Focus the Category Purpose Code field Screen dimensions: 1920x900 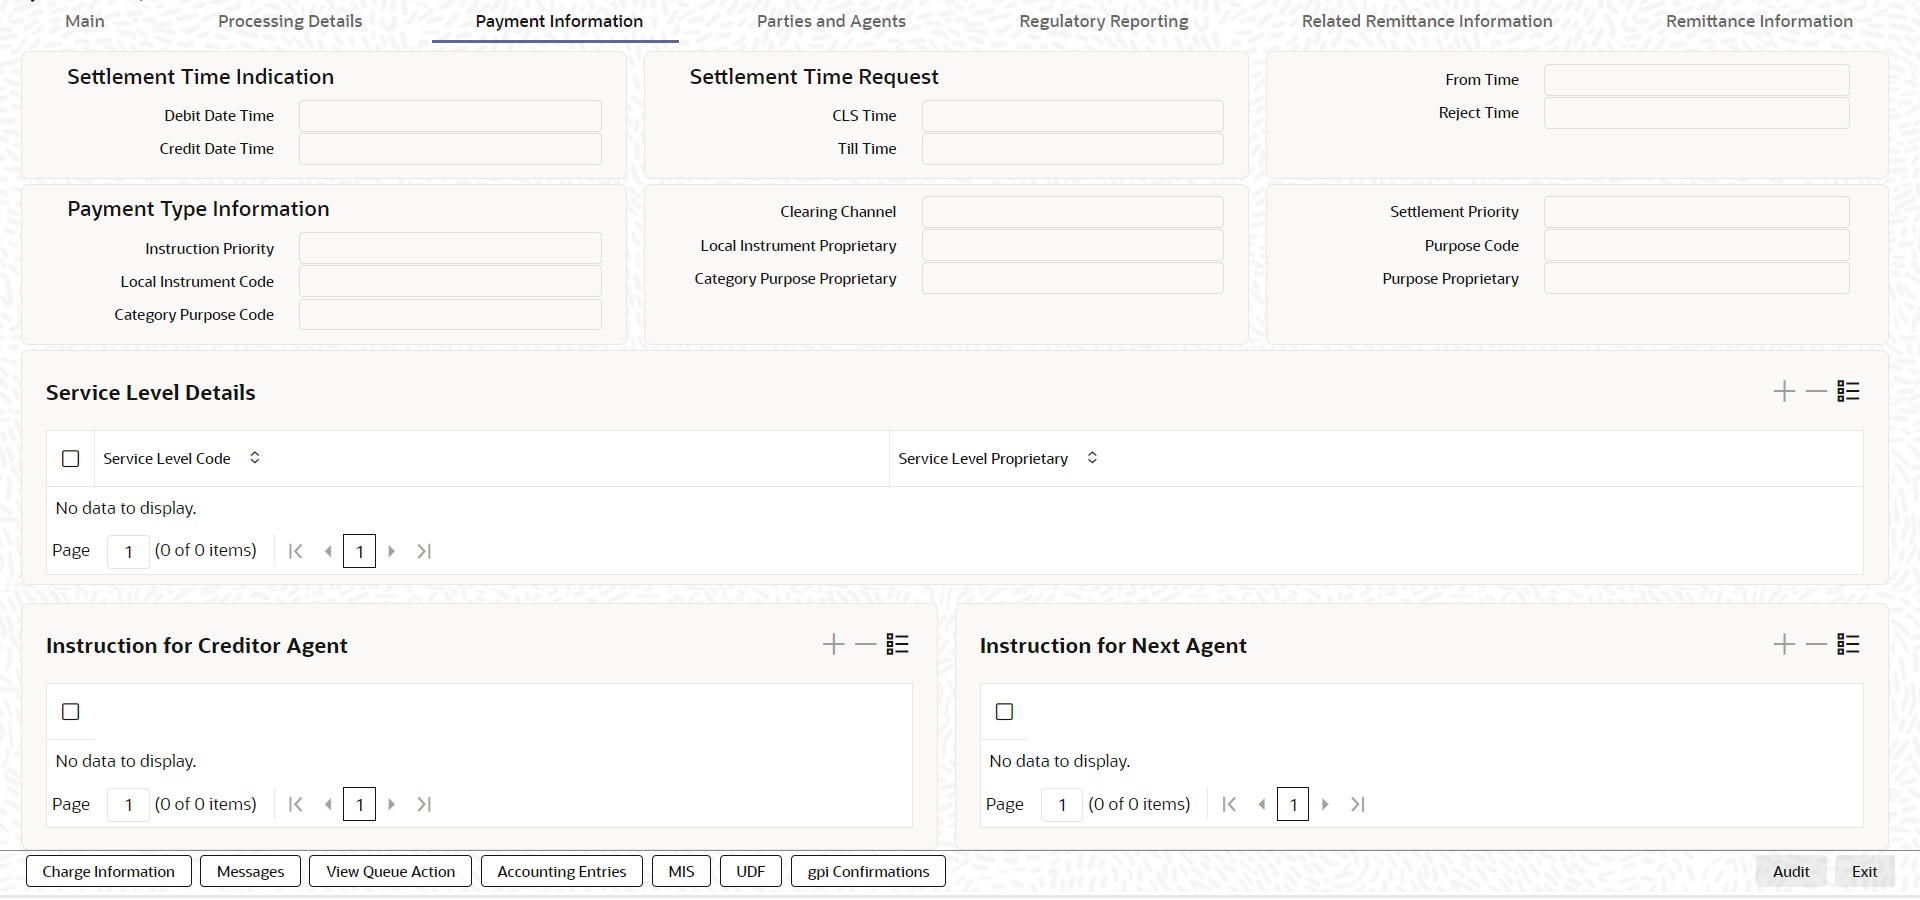pyautogui.click(x=450, y=314)
